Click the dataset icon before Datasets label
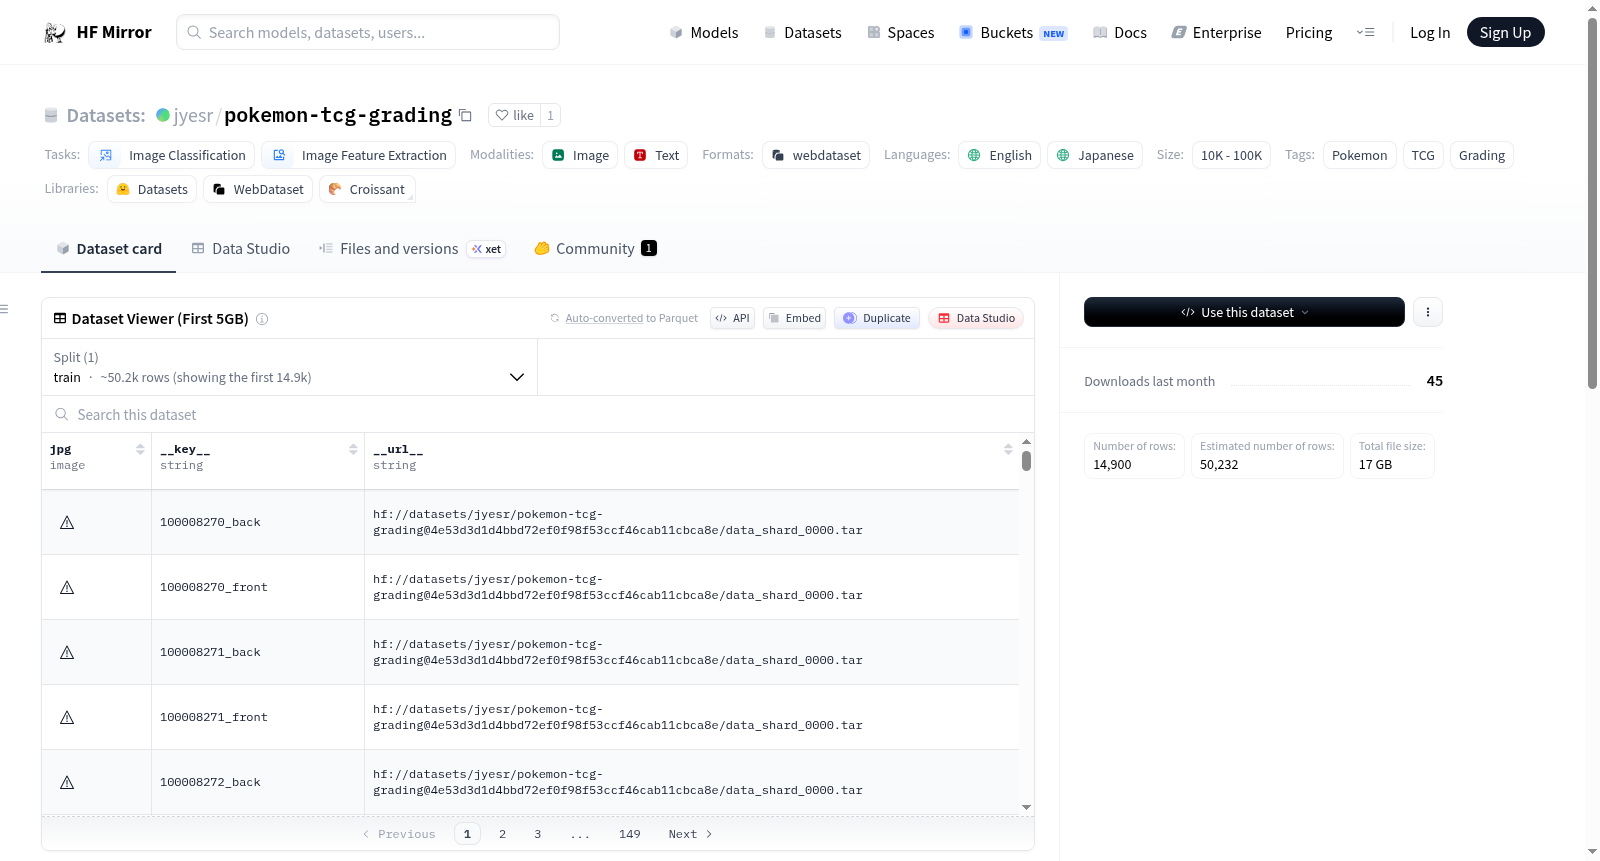 pos(51,115)
